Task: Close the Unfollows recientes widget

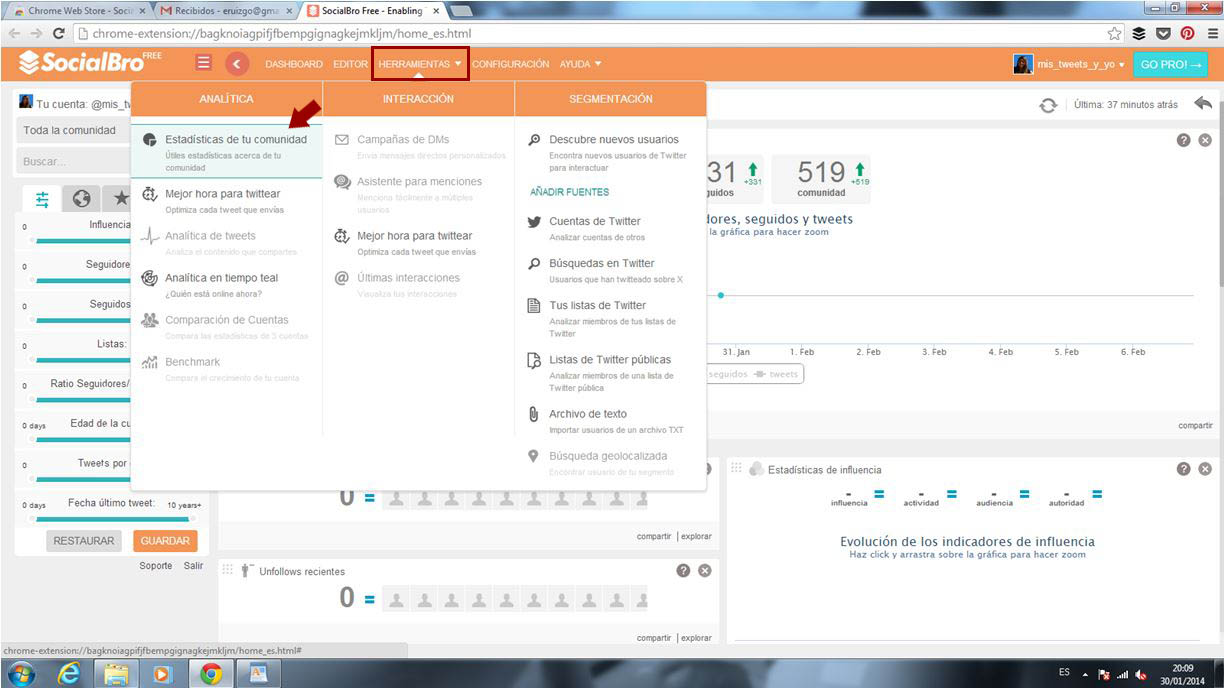Action: pyautogui.click(x=705, y=570)
